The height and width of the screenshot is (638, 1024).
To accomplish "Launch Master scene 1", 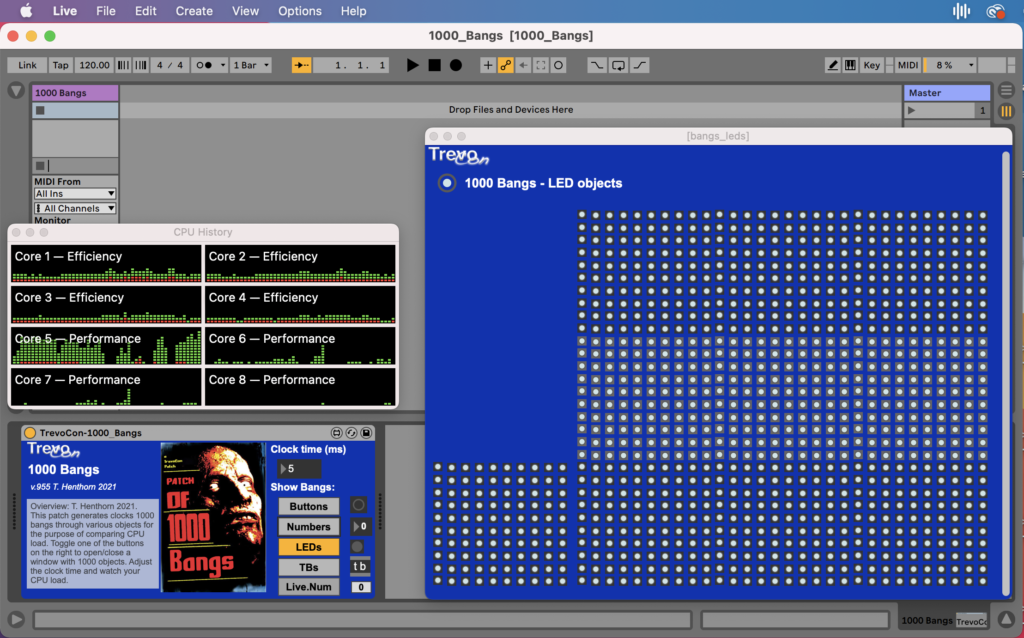I will tap(912, 110).
